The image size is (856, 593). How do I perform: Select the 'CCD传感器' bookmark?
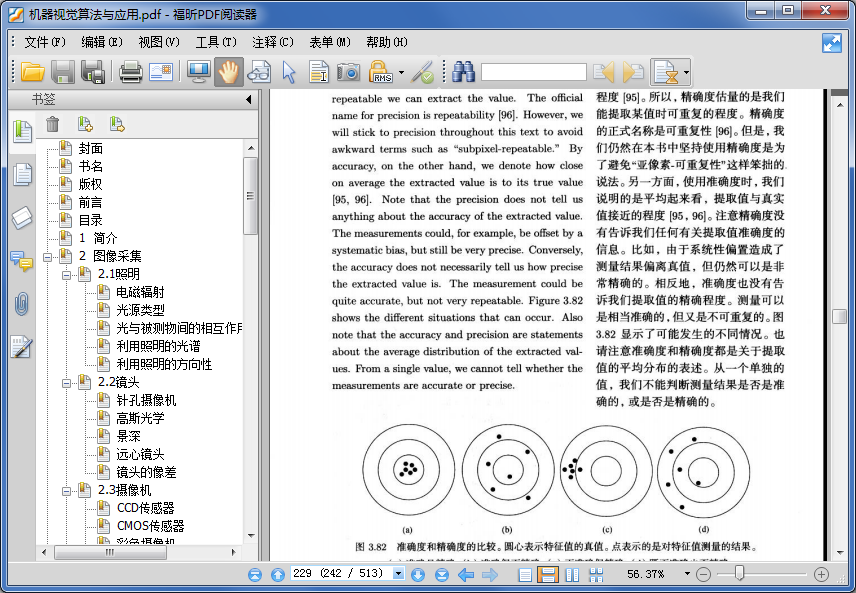click(x=145, y=508)
